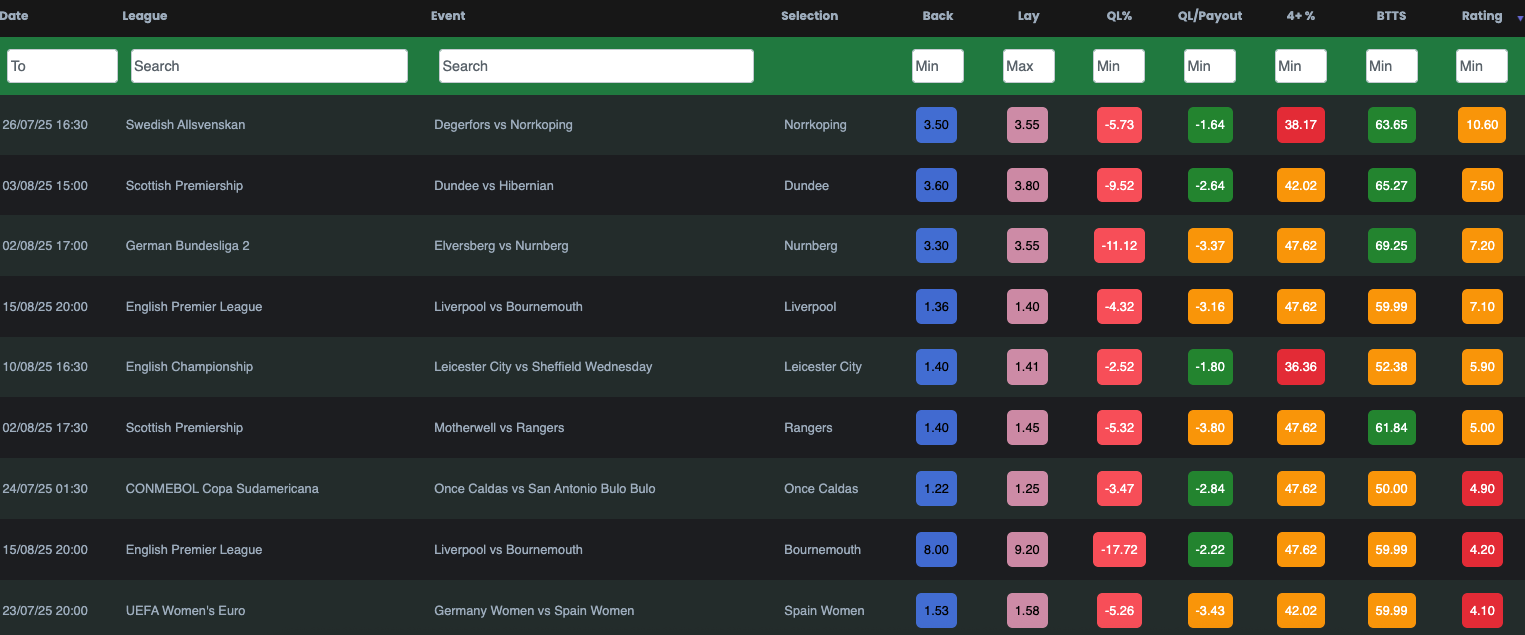Sort by the QL/Payout column header
Screen dimensions: 1525x635
tap(1210, 16)
